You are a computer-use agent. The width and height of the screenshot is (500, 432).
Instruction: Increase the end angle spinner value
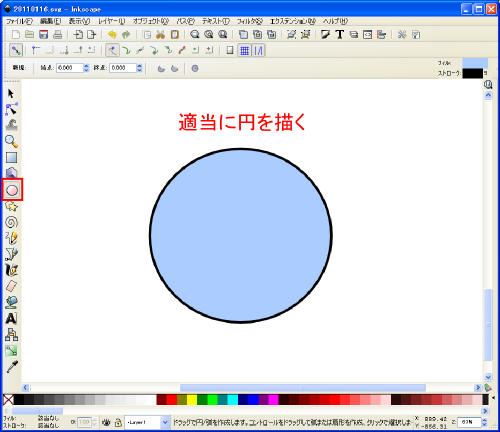click(x=140, y=66)
